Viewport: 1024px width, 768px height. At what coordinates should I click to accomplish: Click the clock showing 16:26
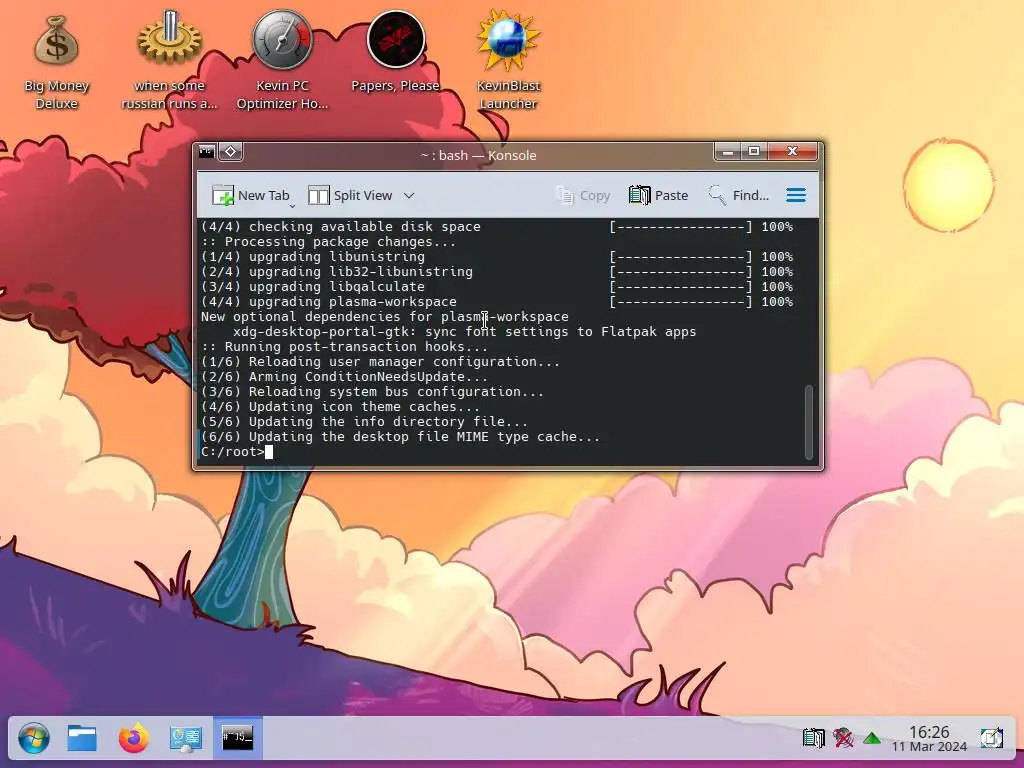point(929,731)
